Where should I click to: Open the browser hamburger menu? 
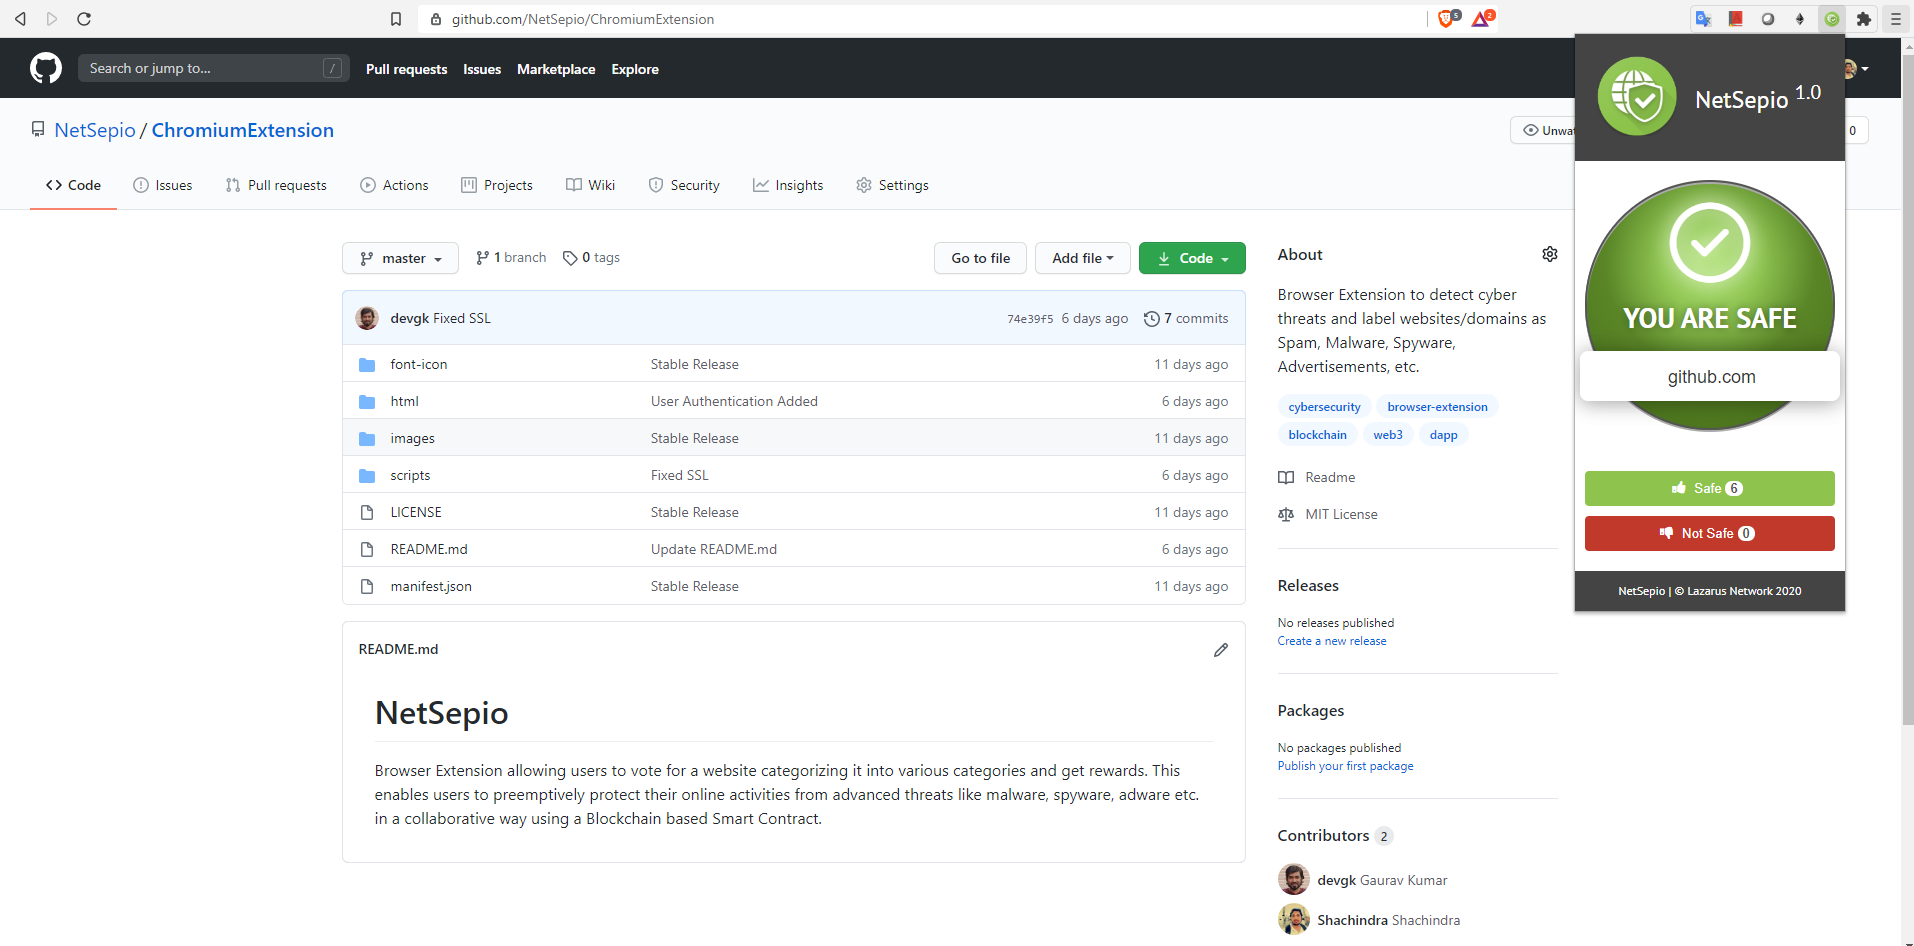coord(1896,19)
